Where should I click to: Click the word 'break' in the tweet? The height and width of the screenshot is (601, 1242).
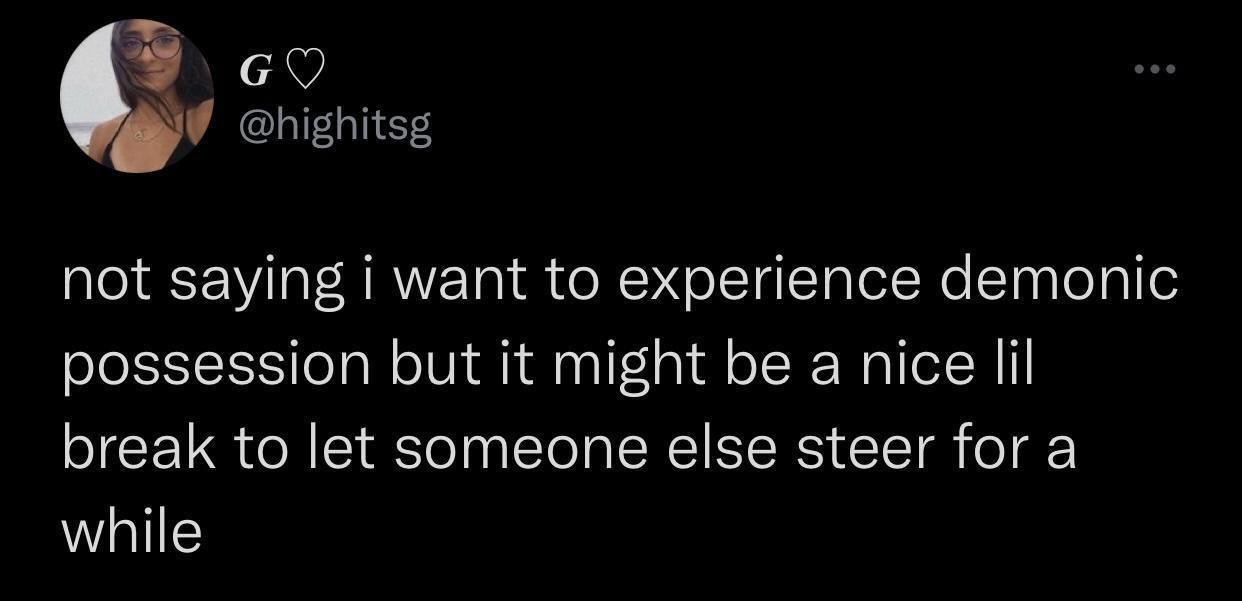[x=139, y=448]
